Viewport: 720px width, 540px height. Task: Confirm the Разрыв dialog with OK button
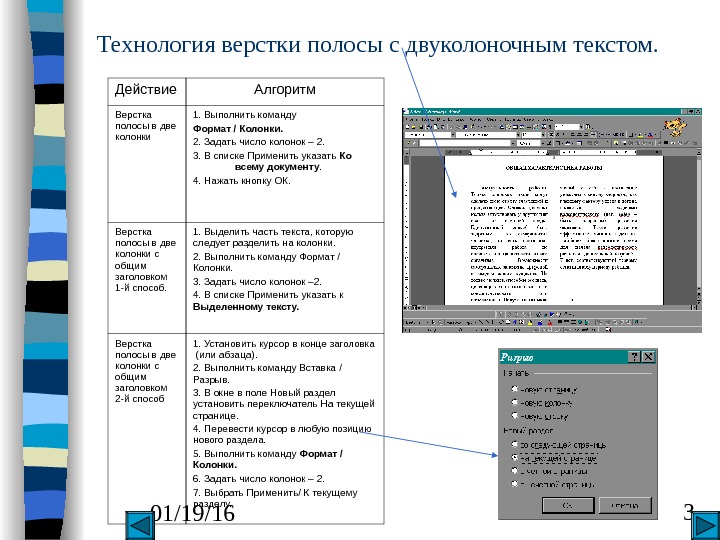568,505
